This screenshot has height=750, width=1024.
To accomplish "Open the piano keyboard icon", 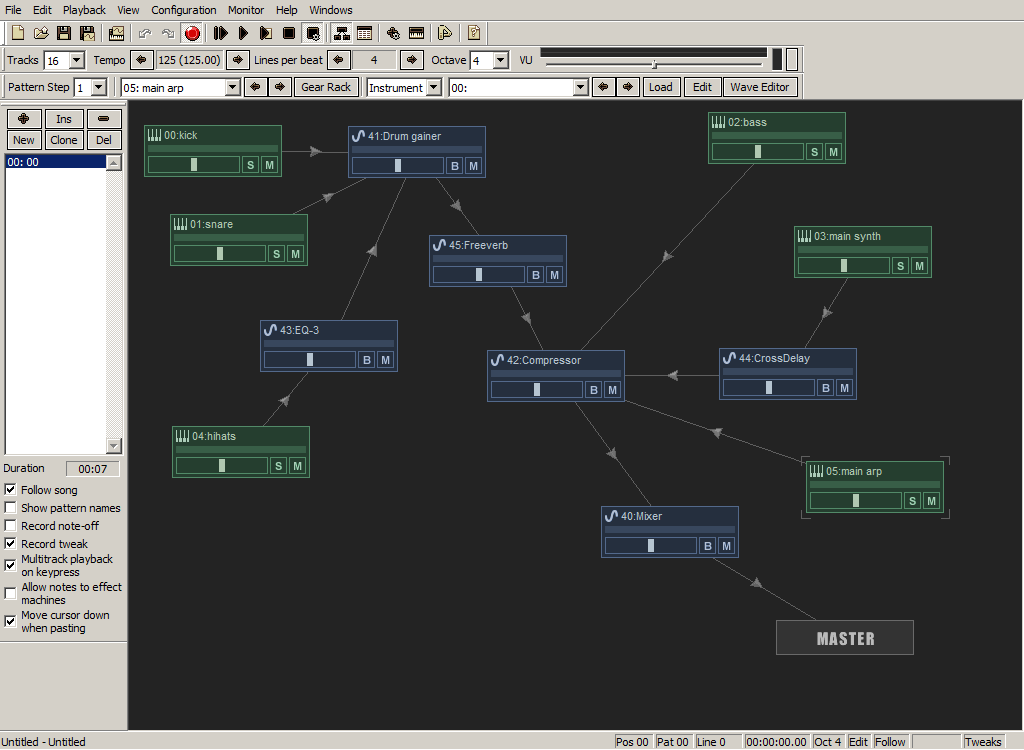I will 416,33.
